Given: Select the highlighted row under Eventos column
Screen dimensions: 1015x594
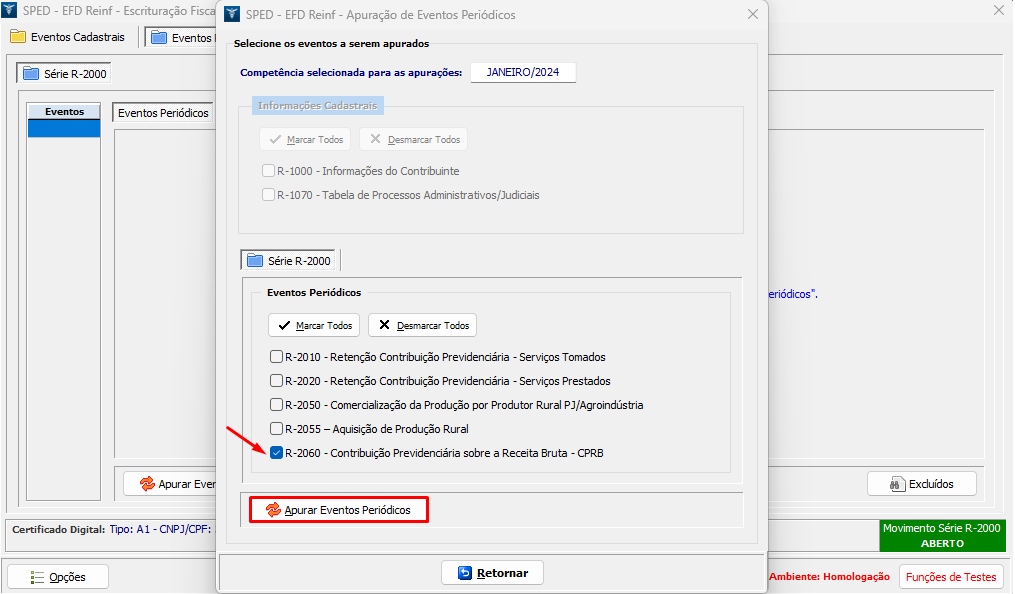Looking at the screenshot, I should 64,129.
